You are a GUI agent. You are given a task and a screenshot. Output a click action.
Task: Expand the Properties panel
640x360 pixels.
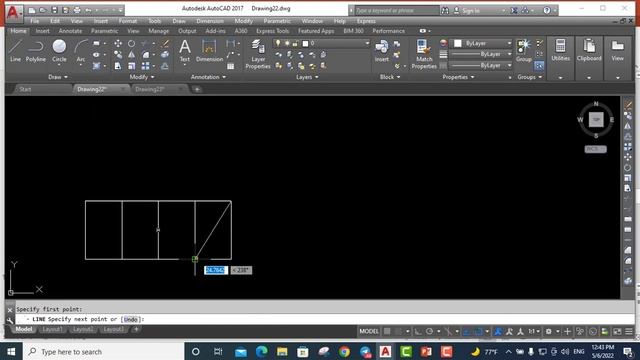coord(458,77)
